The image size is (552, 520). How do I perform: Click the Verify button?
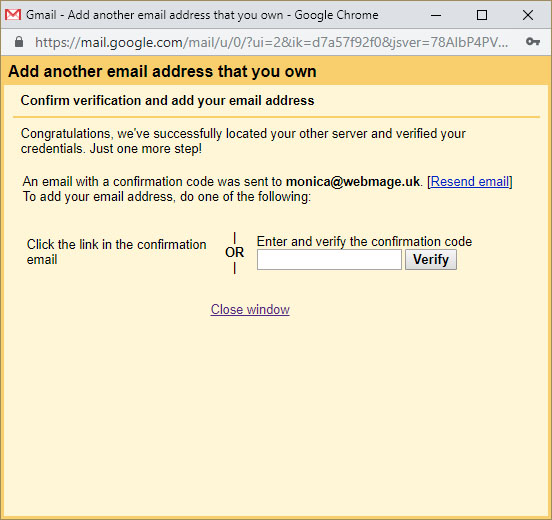(431, 260)
